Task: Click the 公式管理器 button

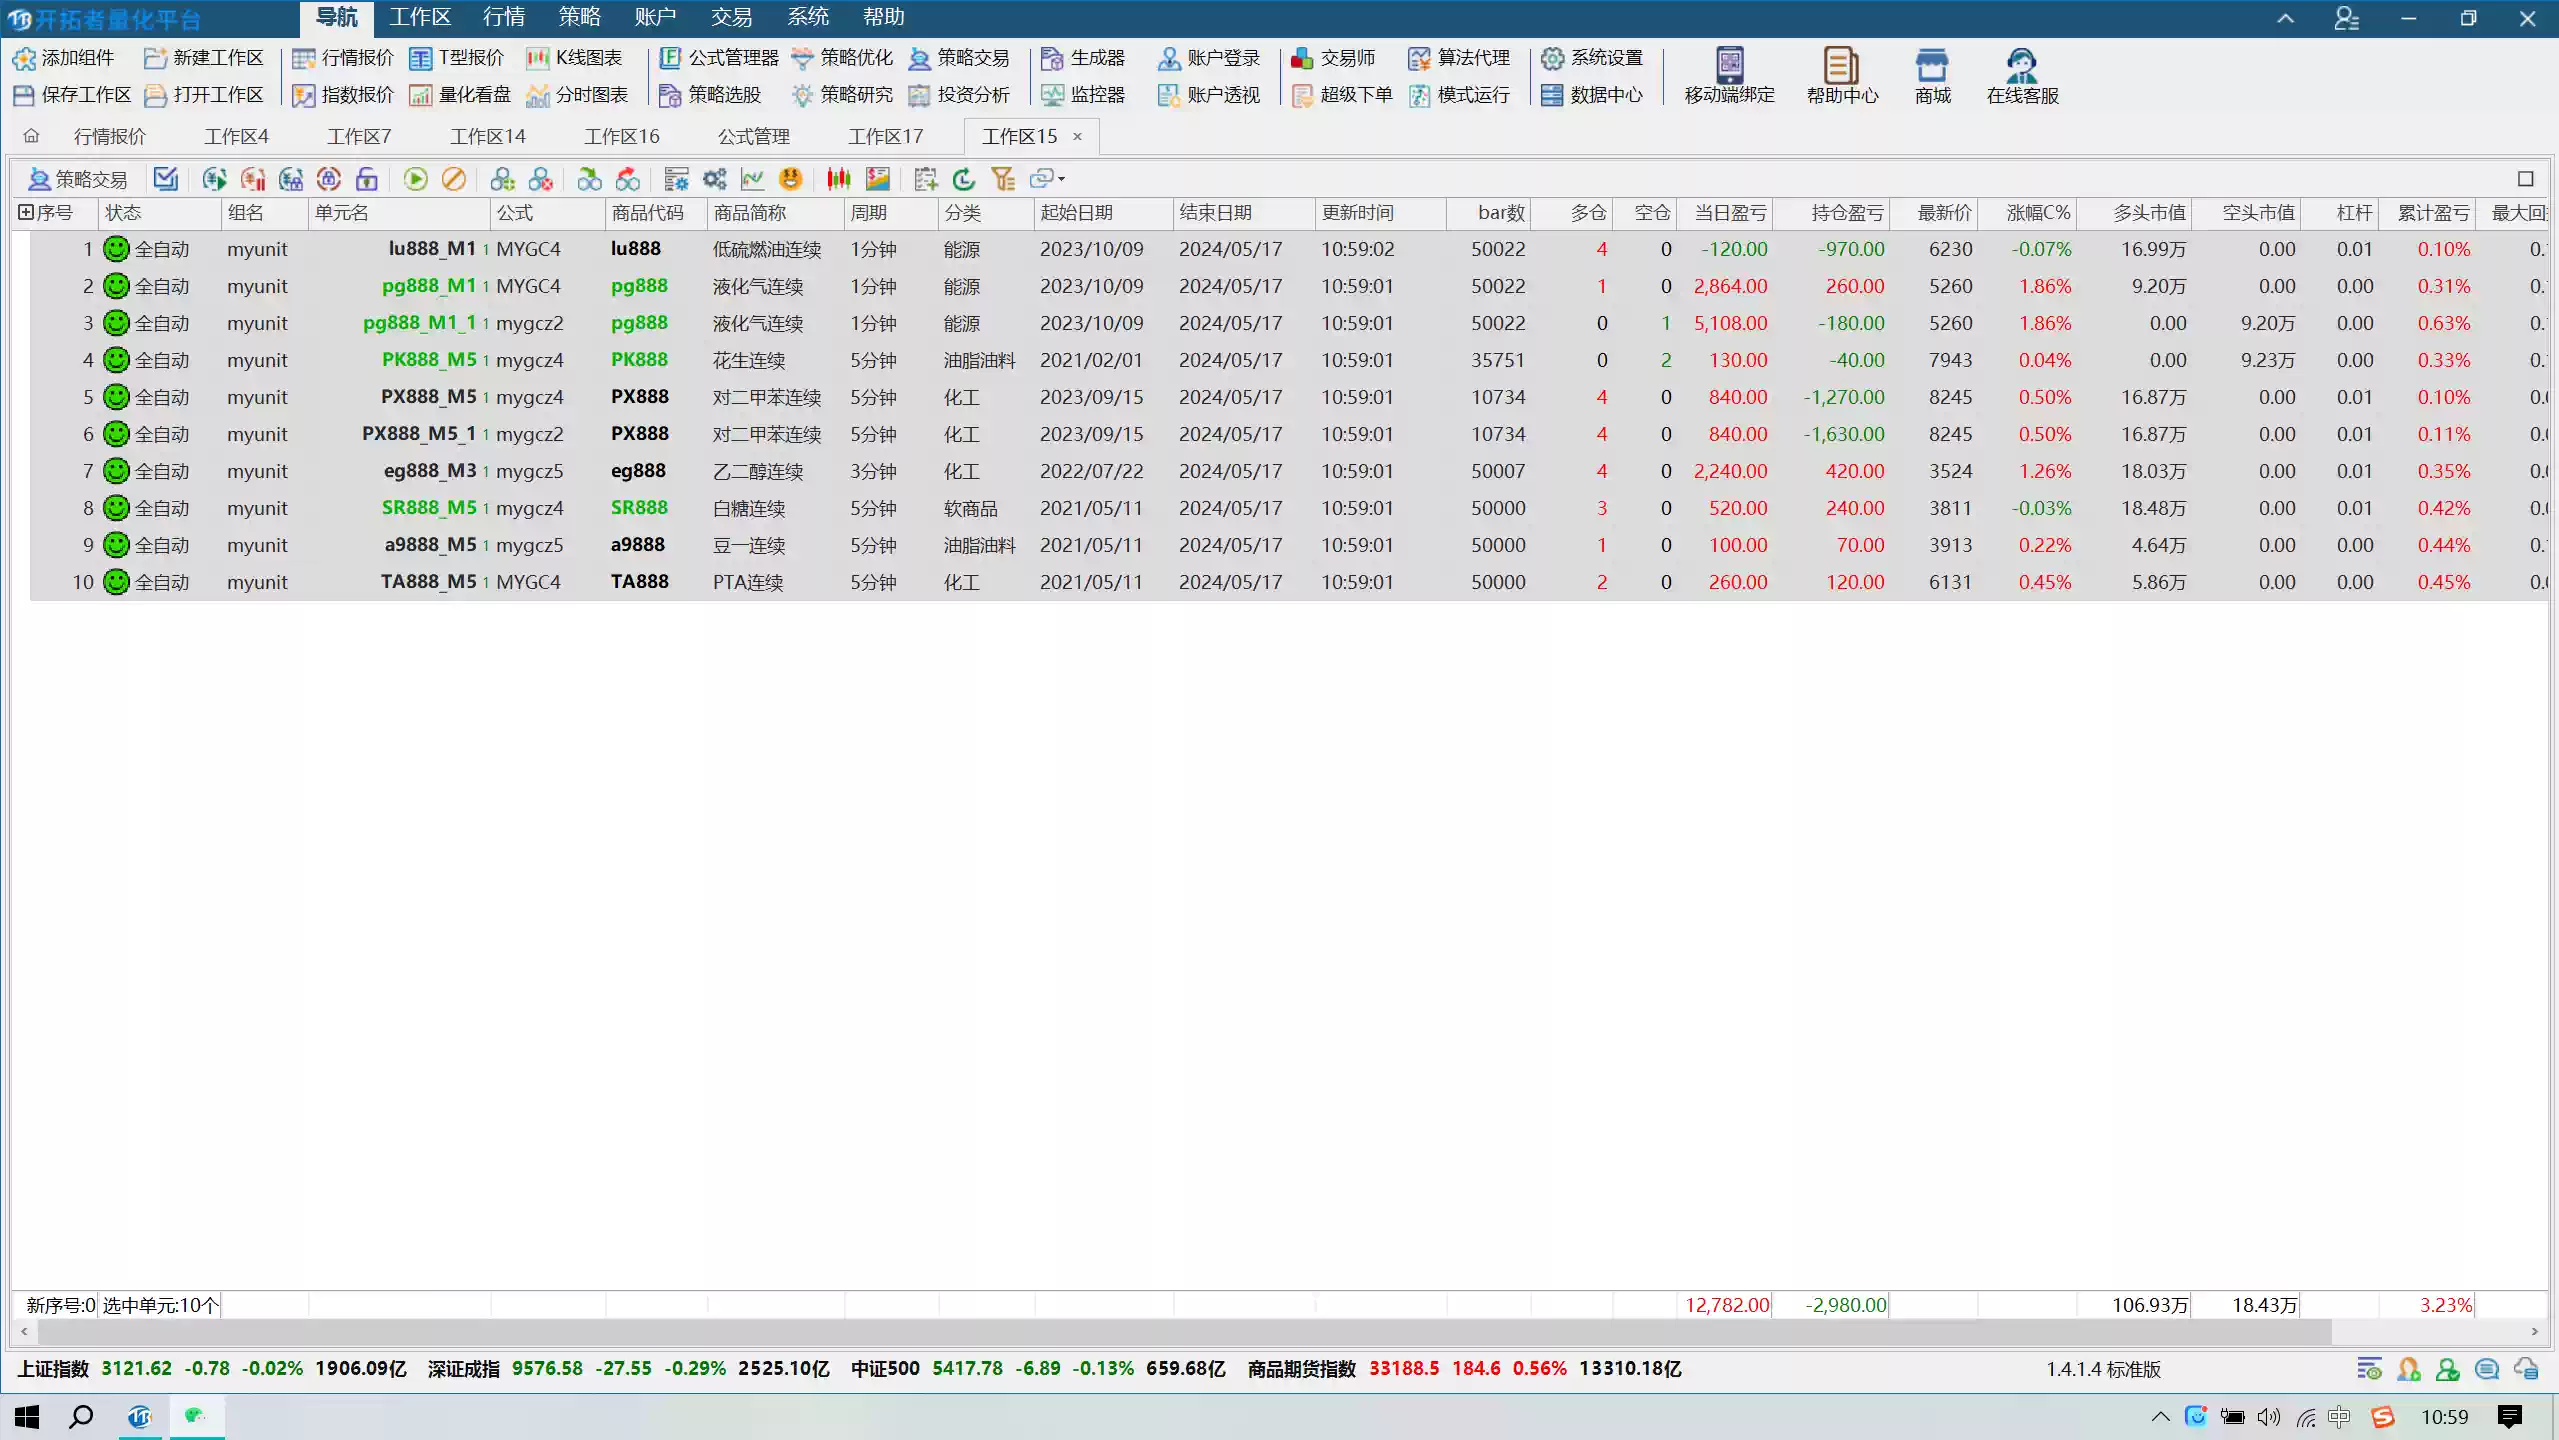Action: click(719, 58)
